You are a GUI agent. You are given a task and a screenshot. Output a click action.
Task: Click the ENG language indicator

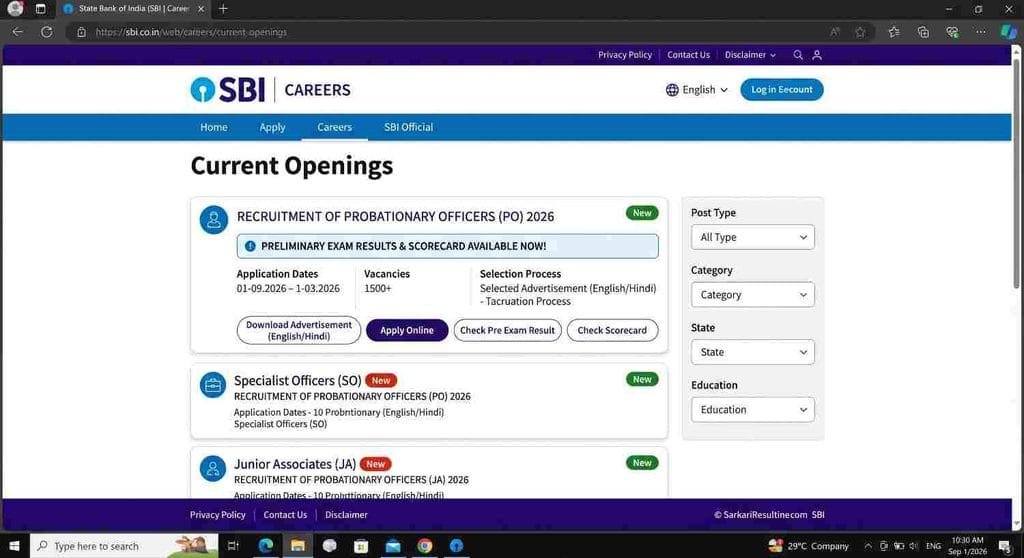click(x=933, y=546)
